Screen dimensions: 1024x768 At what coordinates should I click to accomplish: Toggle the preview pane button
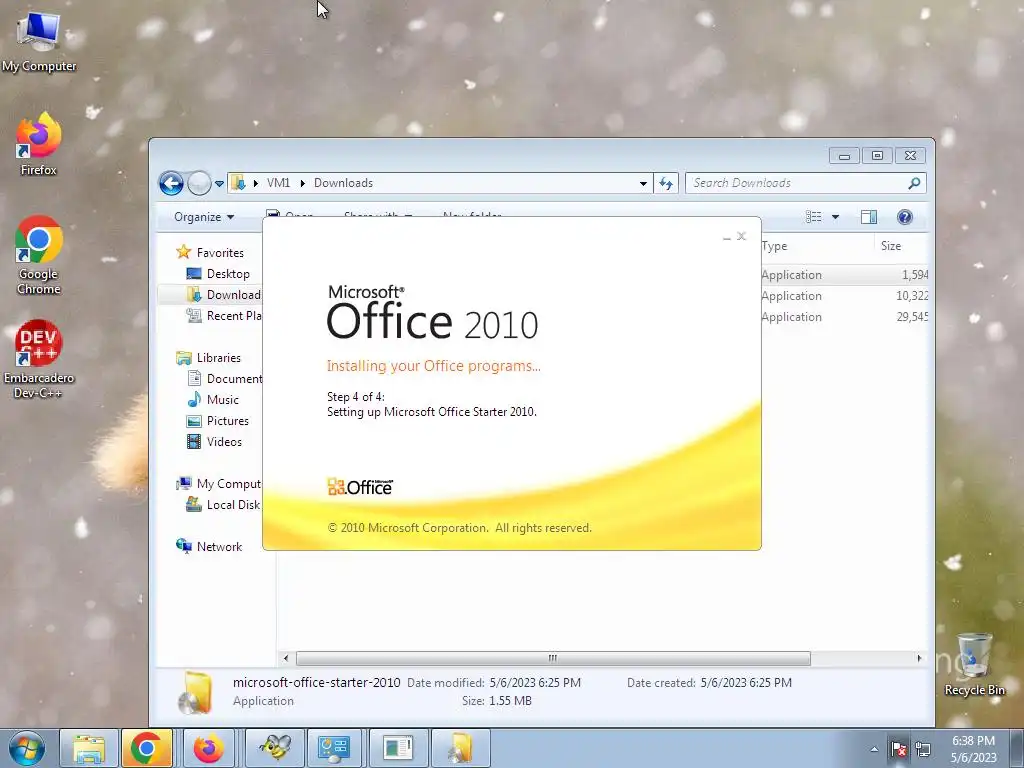click(x=869, y=217)
